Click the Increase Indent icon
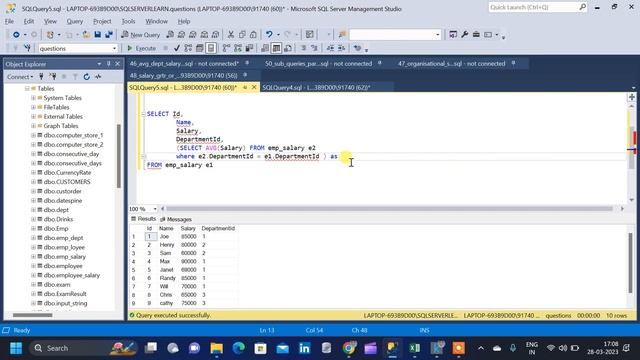640x360 pixels. pyautogui.click(x=342, y=48)
